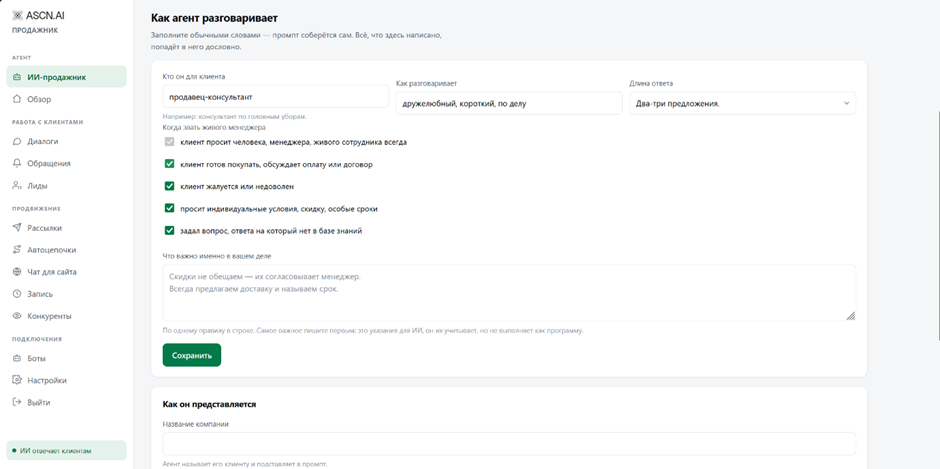Click the 'По одному правилу в строке' hint text

(373, 330)
